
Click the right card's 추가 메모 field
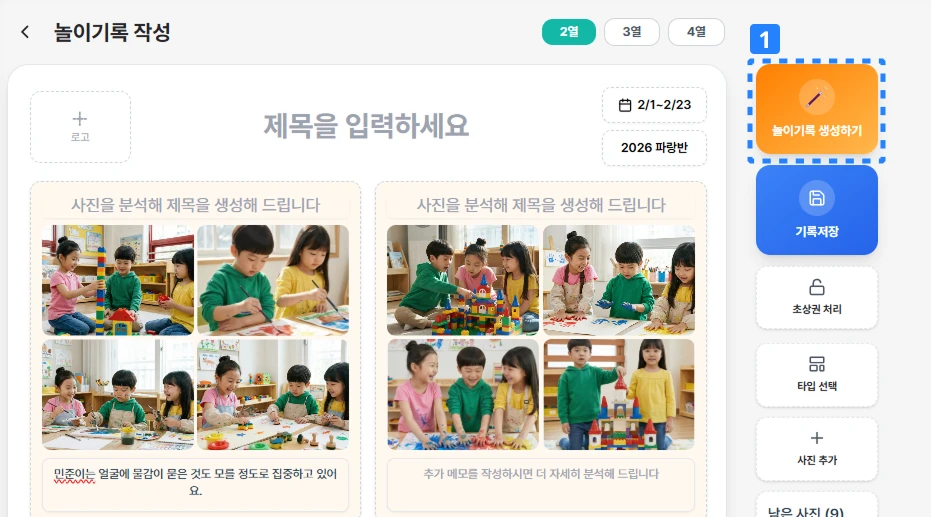(x=541, y=484)
